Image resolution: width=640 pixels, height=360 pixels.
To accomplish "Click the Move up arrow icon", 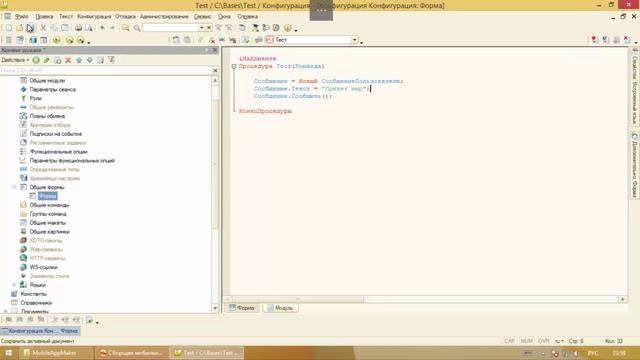I will [x=79, y=60].
